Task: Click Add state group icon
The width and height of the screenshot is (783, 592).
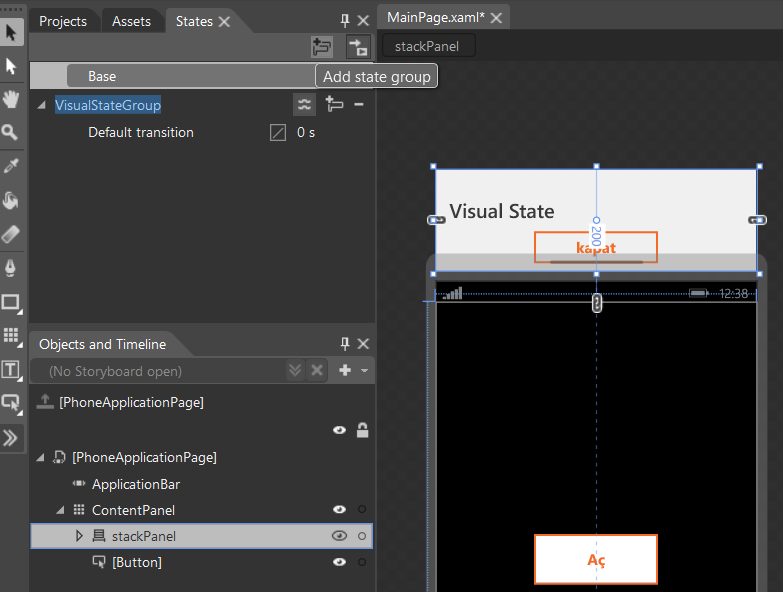Action: (322, 47)
